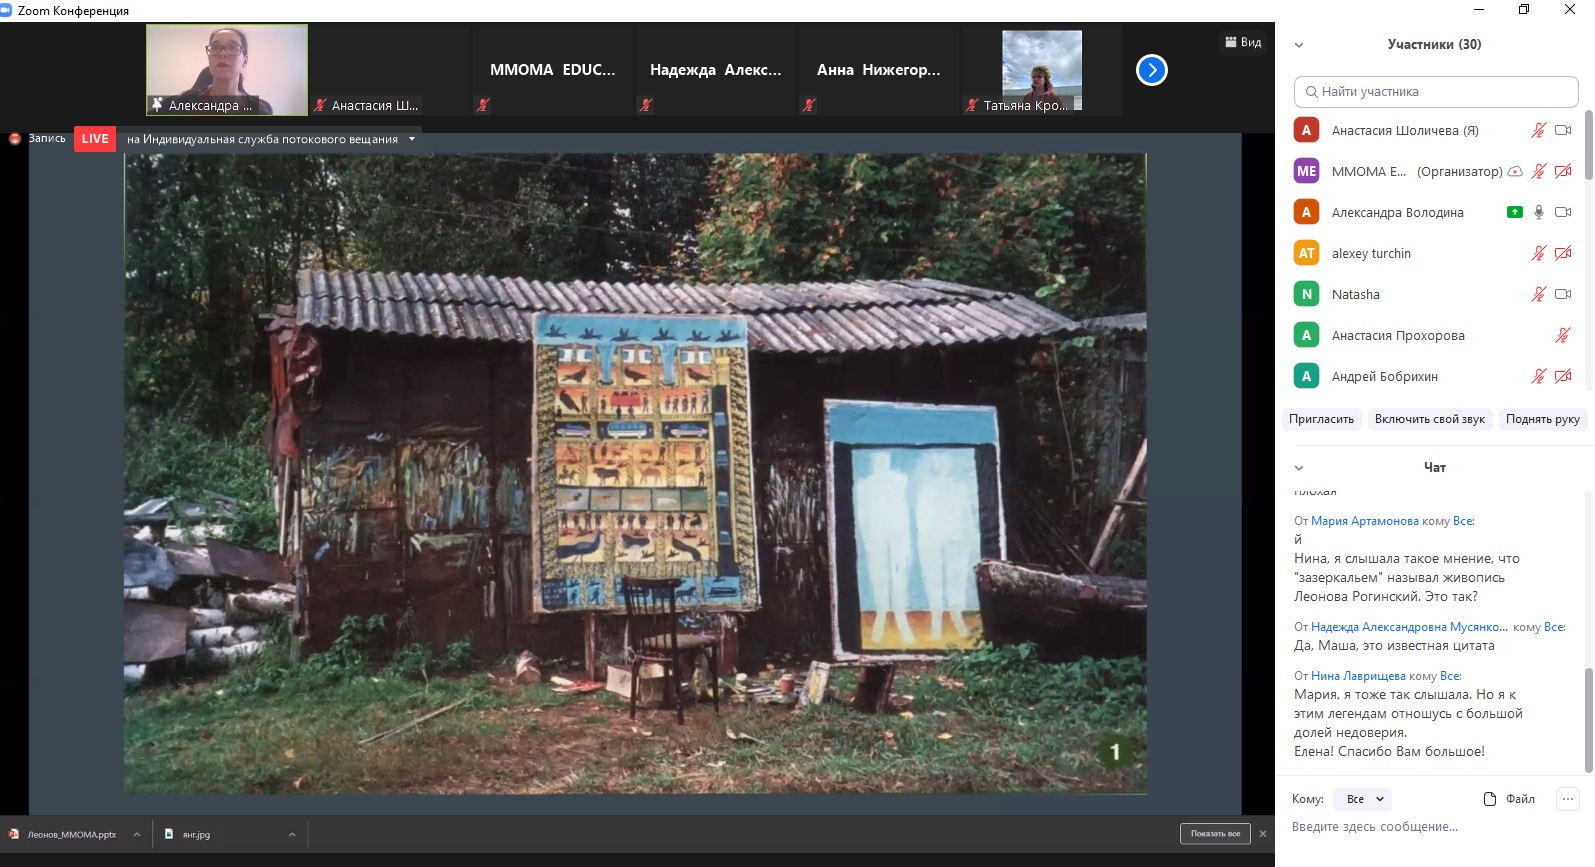Click the three-dots more options in chat
This screenshot has width=1595, height=867.
[x=1568, y=798]
